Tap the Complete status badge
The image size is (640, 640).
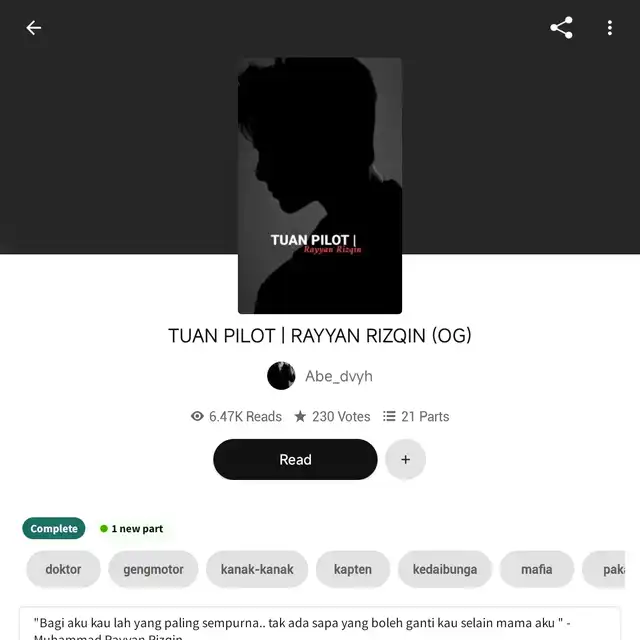pos(54,529)
